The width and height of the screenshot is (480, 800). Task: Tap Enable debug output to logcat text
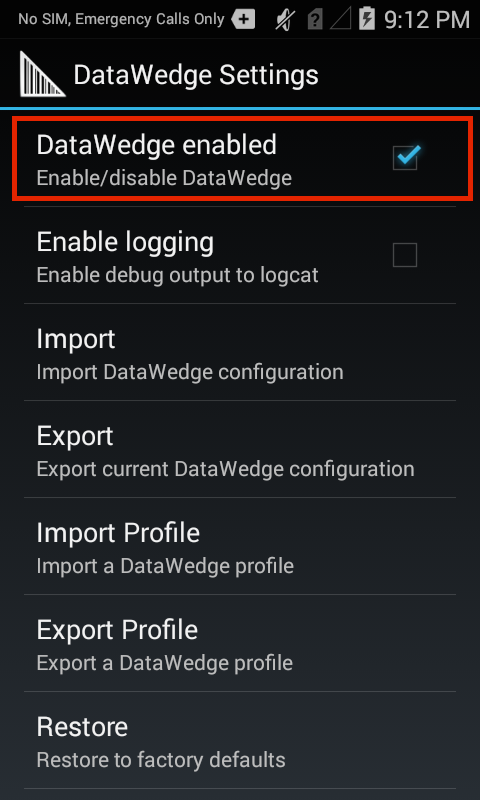point(178,276)
